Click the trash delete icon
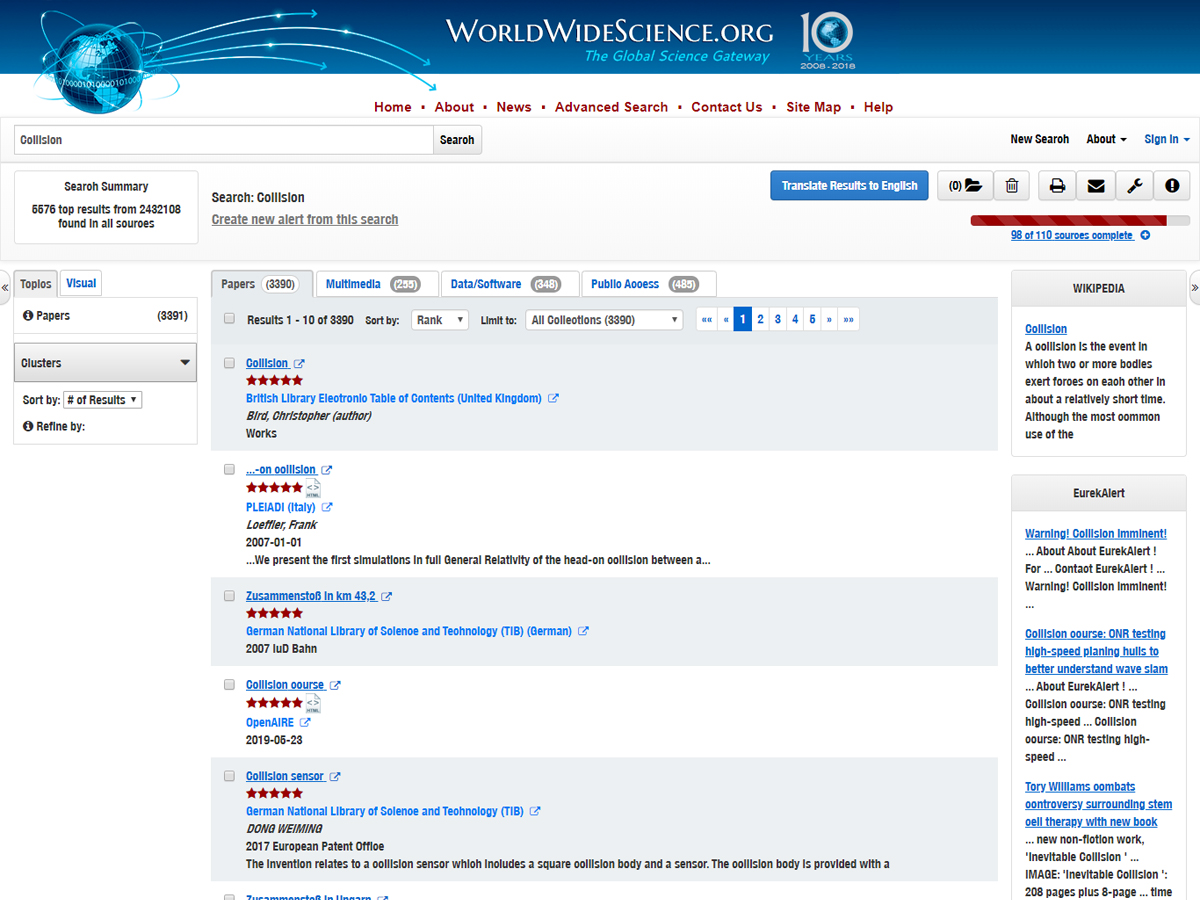Screen dimensions: 1200x900 [1012, 186]
